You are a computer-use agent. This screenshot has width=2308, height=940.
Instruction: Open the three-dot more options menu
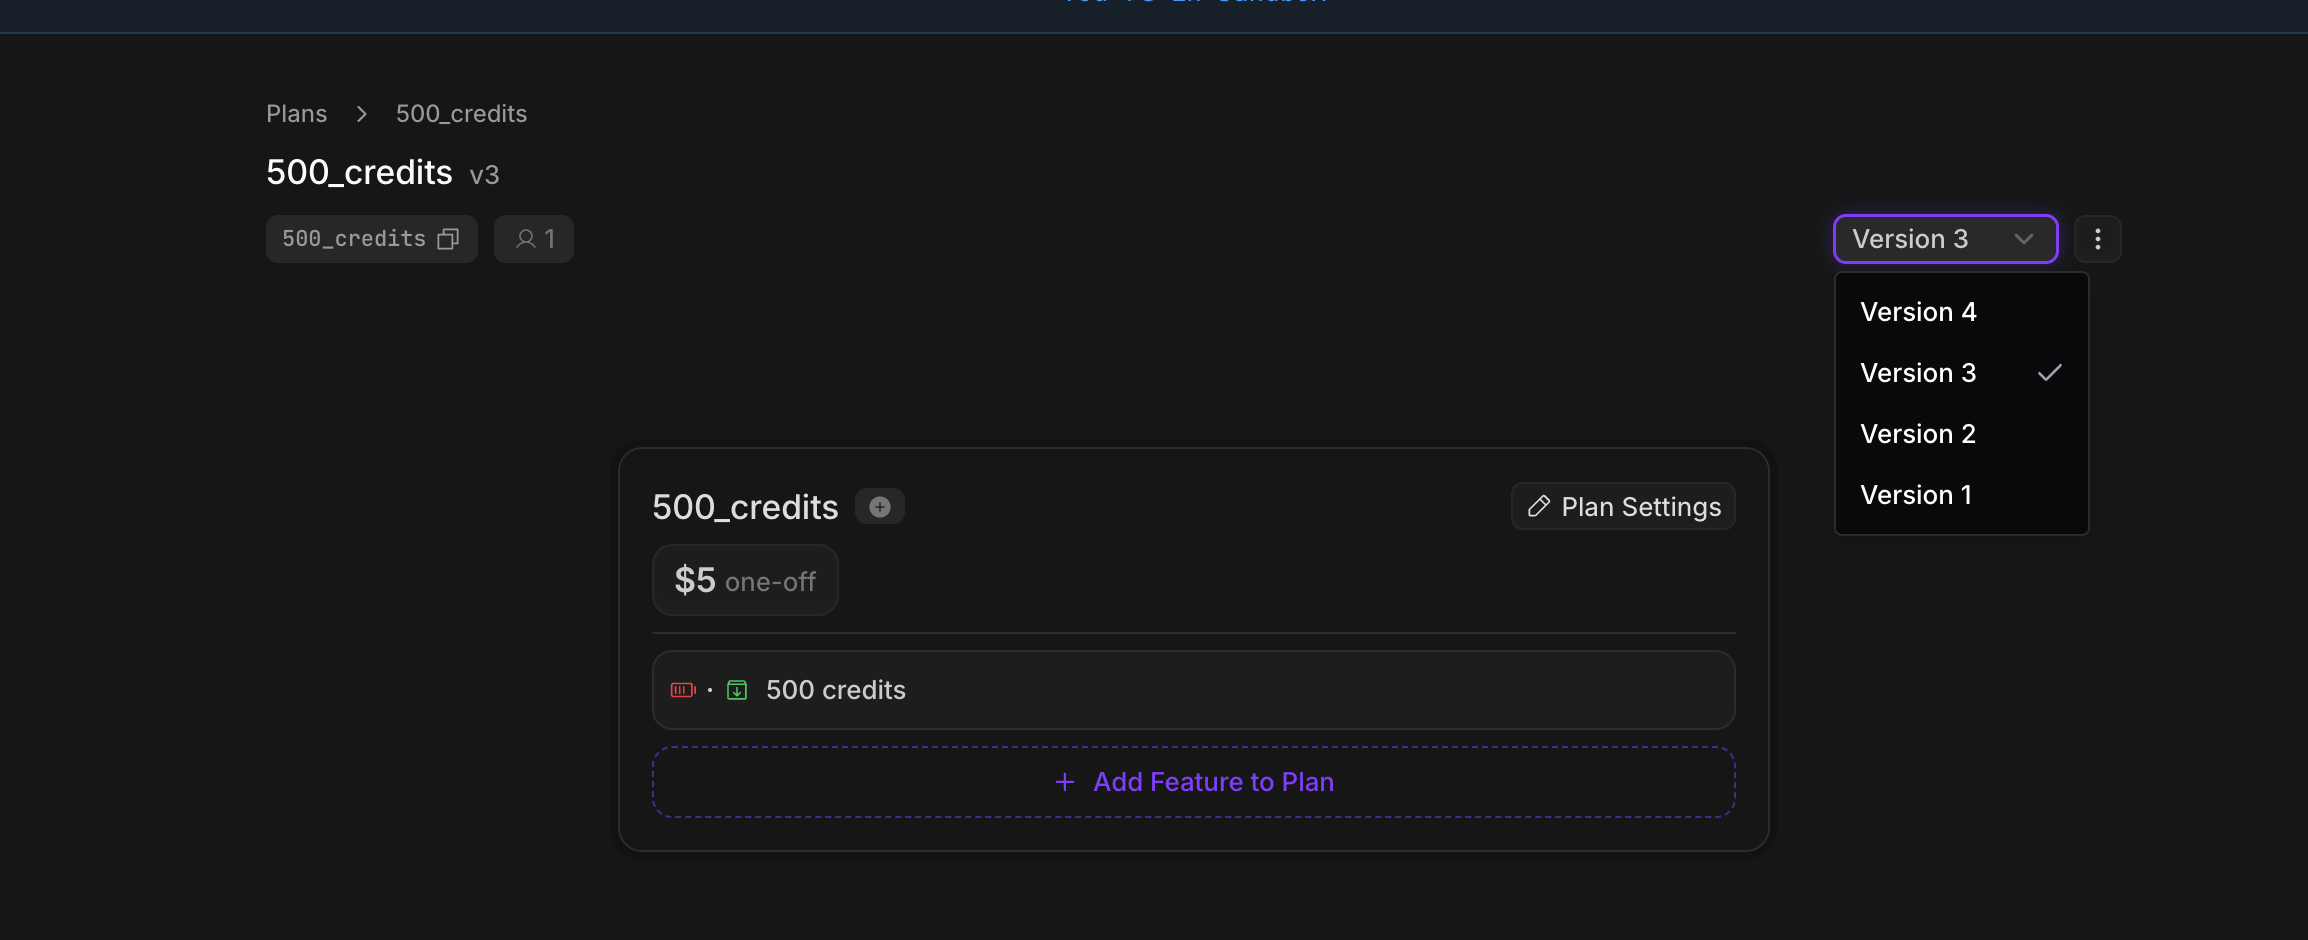point(2098,239)
